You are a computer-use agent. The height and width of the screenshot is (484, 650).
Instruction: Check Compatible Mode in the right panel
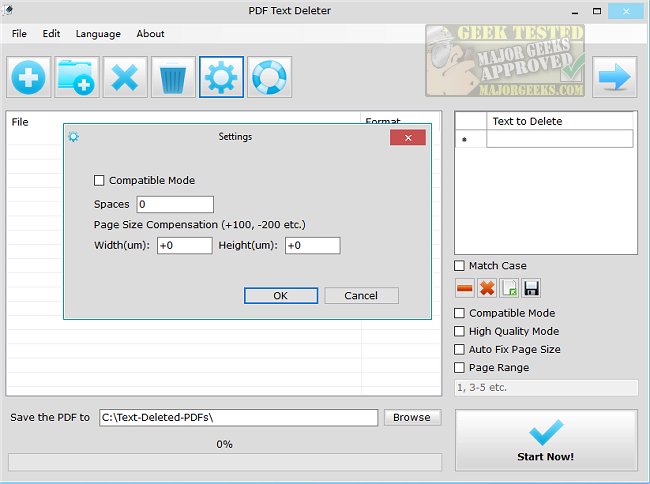(x=459, y=313)
